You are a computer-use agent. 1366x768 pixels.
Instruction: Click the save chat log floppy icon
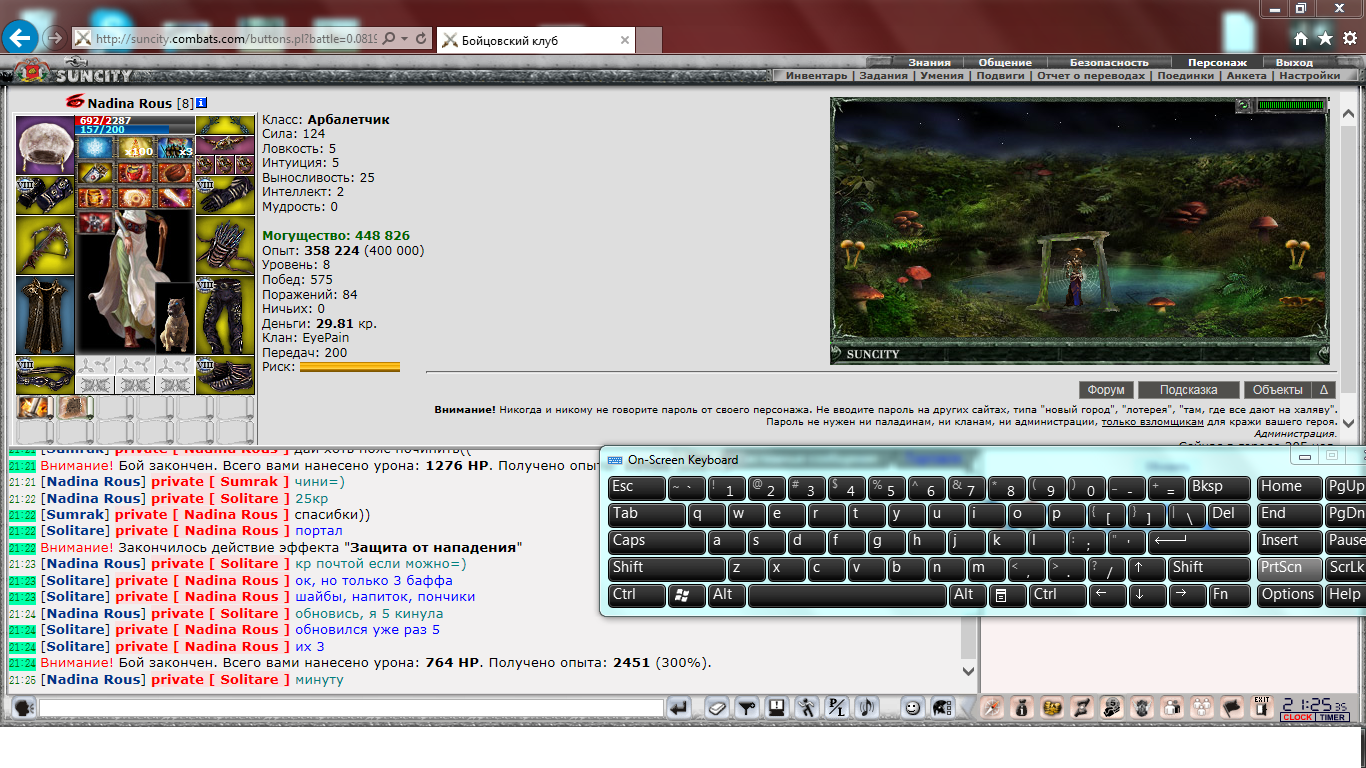(776, 708)
